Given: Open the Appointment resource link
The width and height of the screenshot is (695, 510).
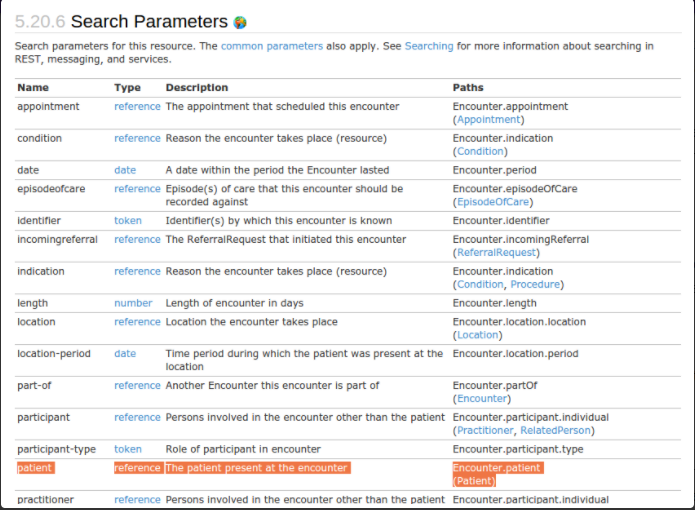Looking at the screenshot, I should (488, 119).
